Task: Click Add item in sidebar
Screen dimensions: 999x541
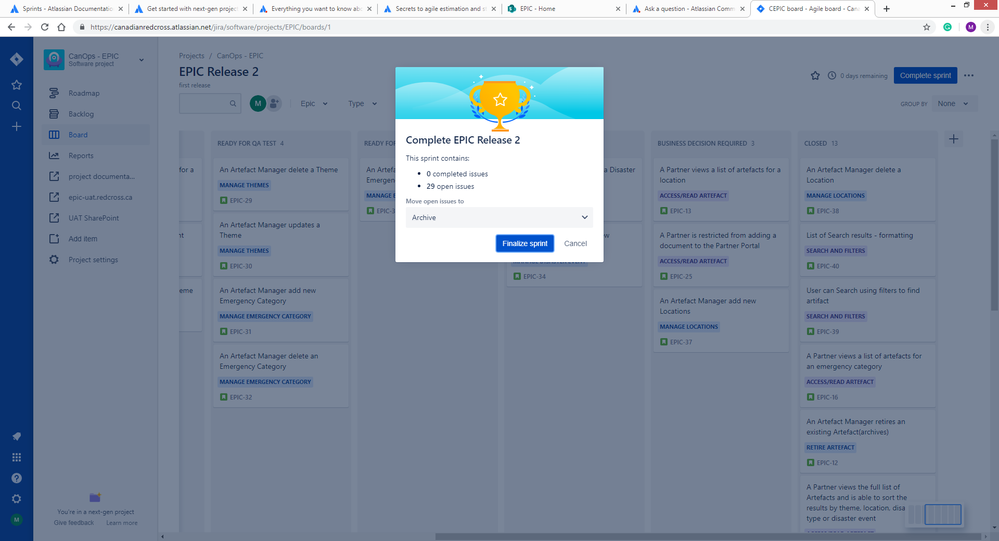Action: pos(97,239)
